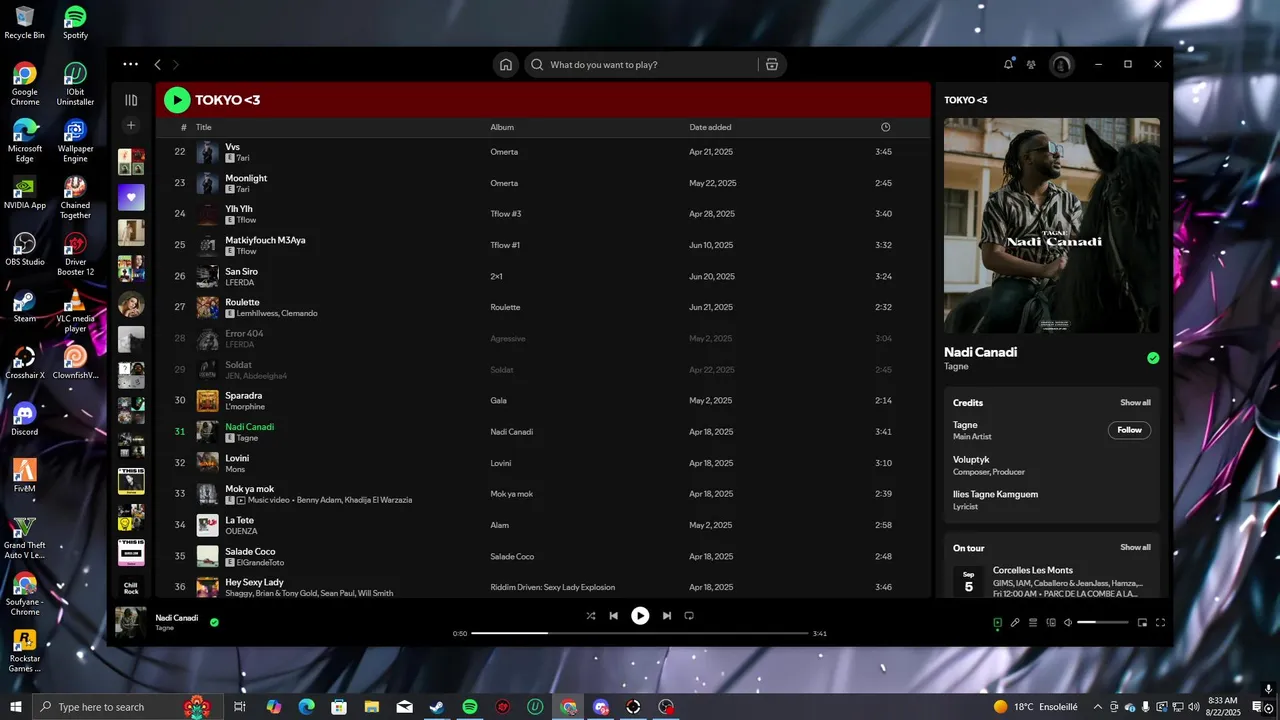
Task: Play the TOKYO <3 playlist
Action: (x=177, y=100)
